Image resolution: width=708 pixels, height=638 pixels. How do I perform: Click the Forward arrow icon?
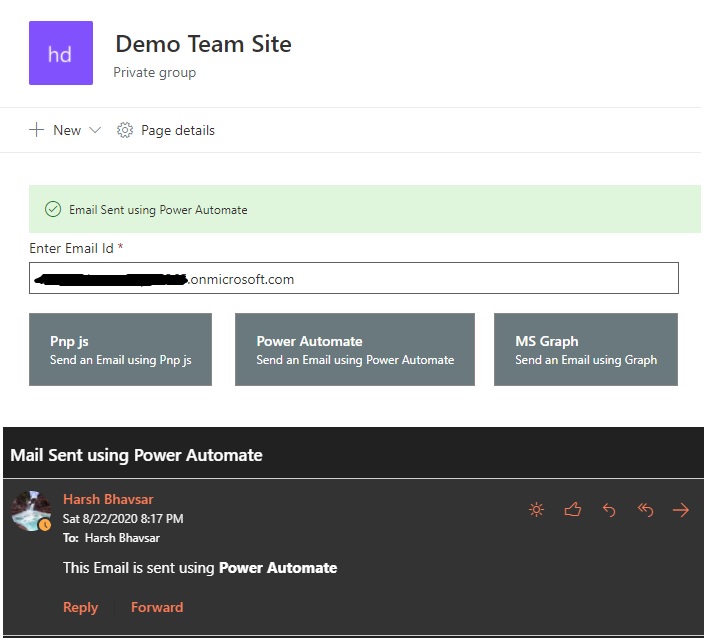coord(681,510)
